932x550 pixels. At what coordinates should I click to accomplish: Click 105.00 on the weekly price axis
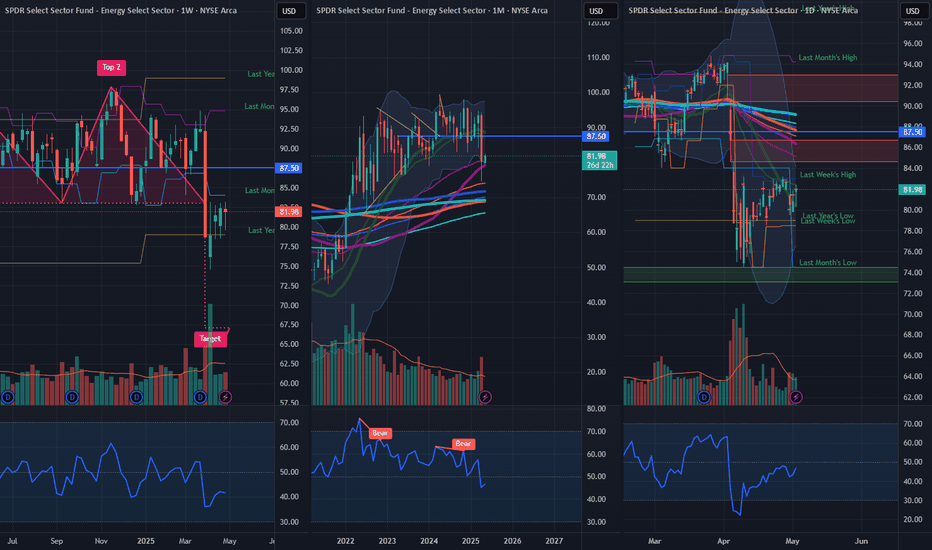tap(291, 31)
